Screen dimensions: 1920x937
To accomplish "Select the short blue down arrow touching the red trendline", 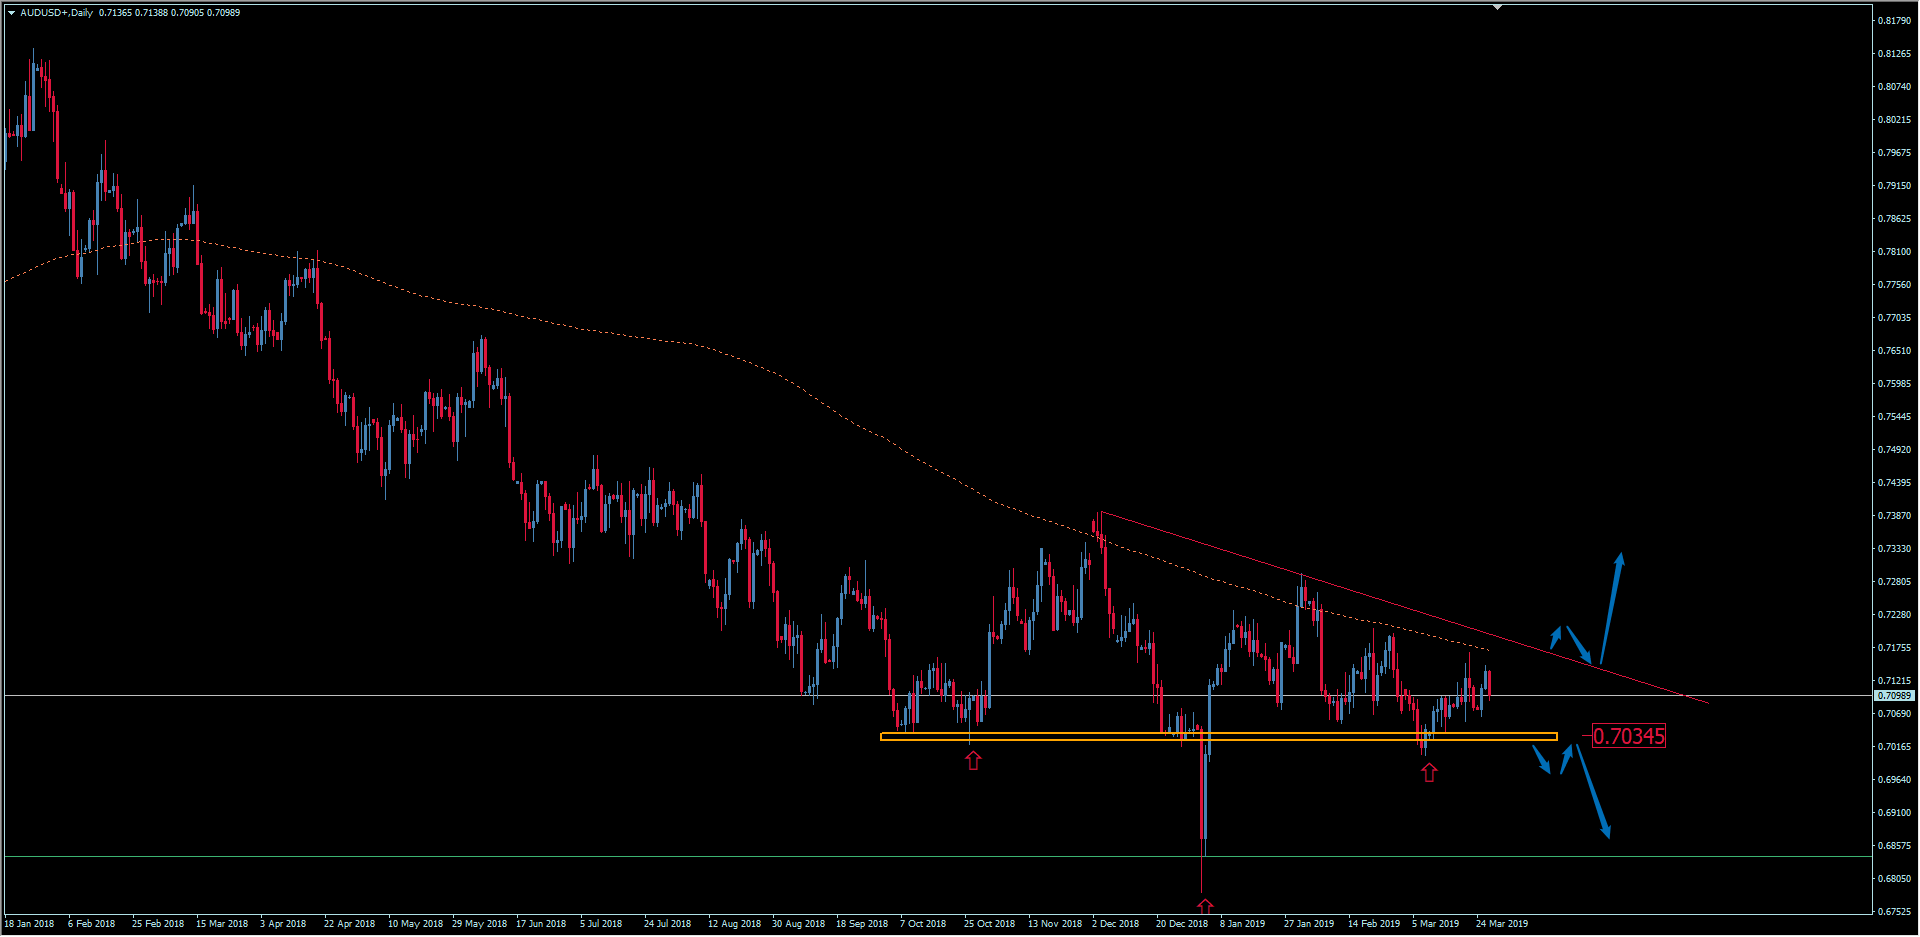I will [x=1578, y=644].
